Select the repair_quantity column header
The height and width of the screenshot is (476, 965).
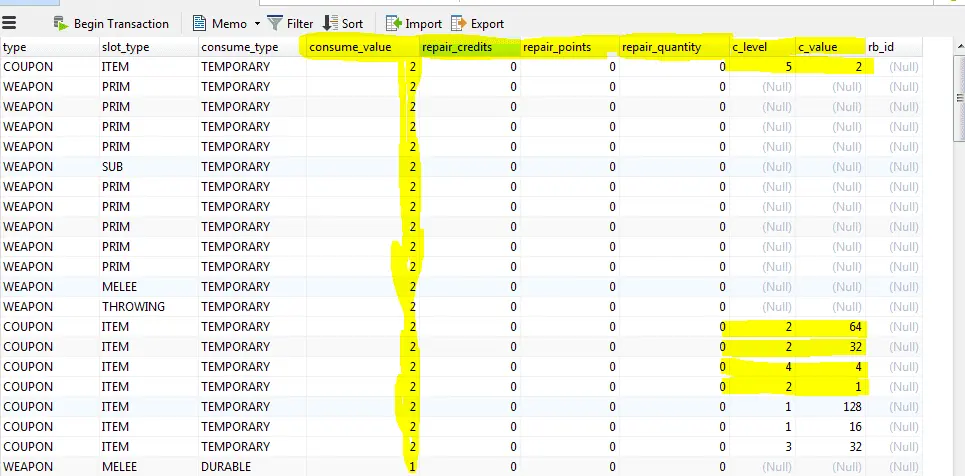(674, 47)
